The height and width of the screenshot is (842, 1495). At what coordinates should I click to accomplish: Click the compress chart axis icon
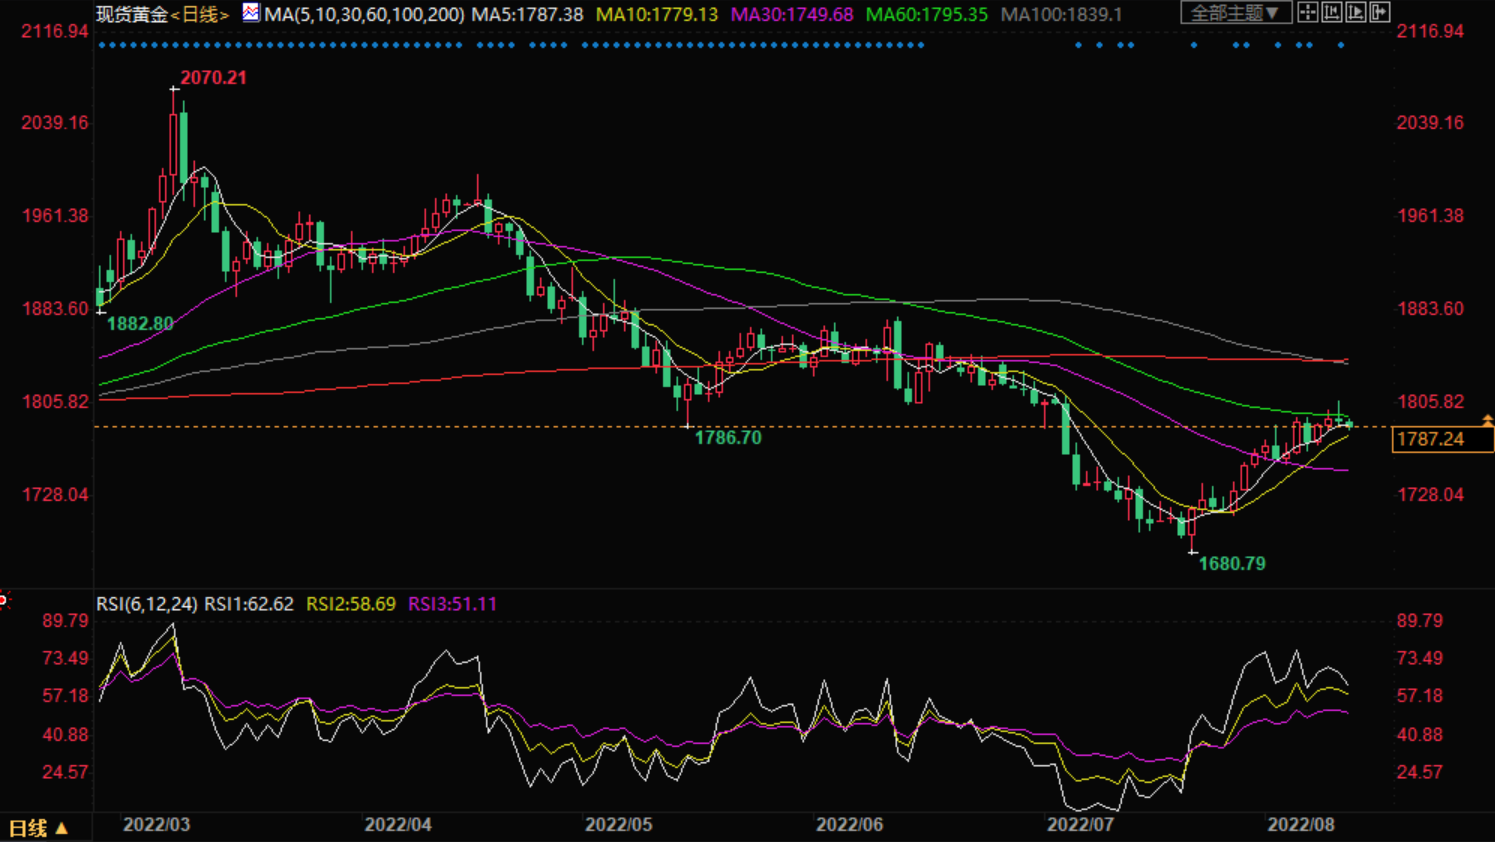point(1331,12)
